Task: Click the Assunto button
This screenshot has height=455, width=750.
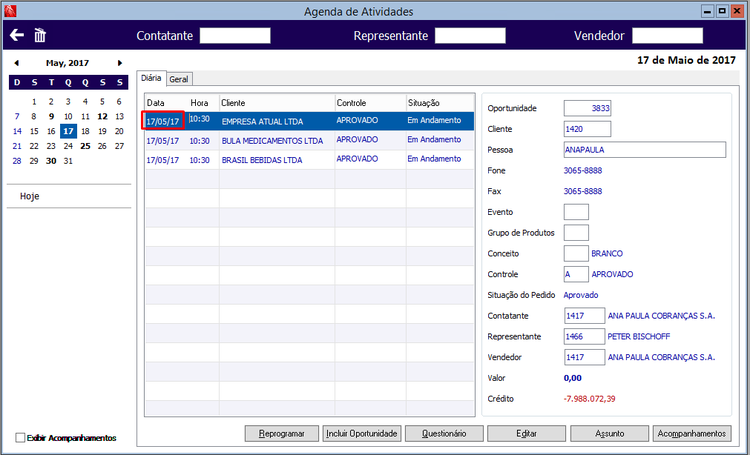Action: pos(609,433)
